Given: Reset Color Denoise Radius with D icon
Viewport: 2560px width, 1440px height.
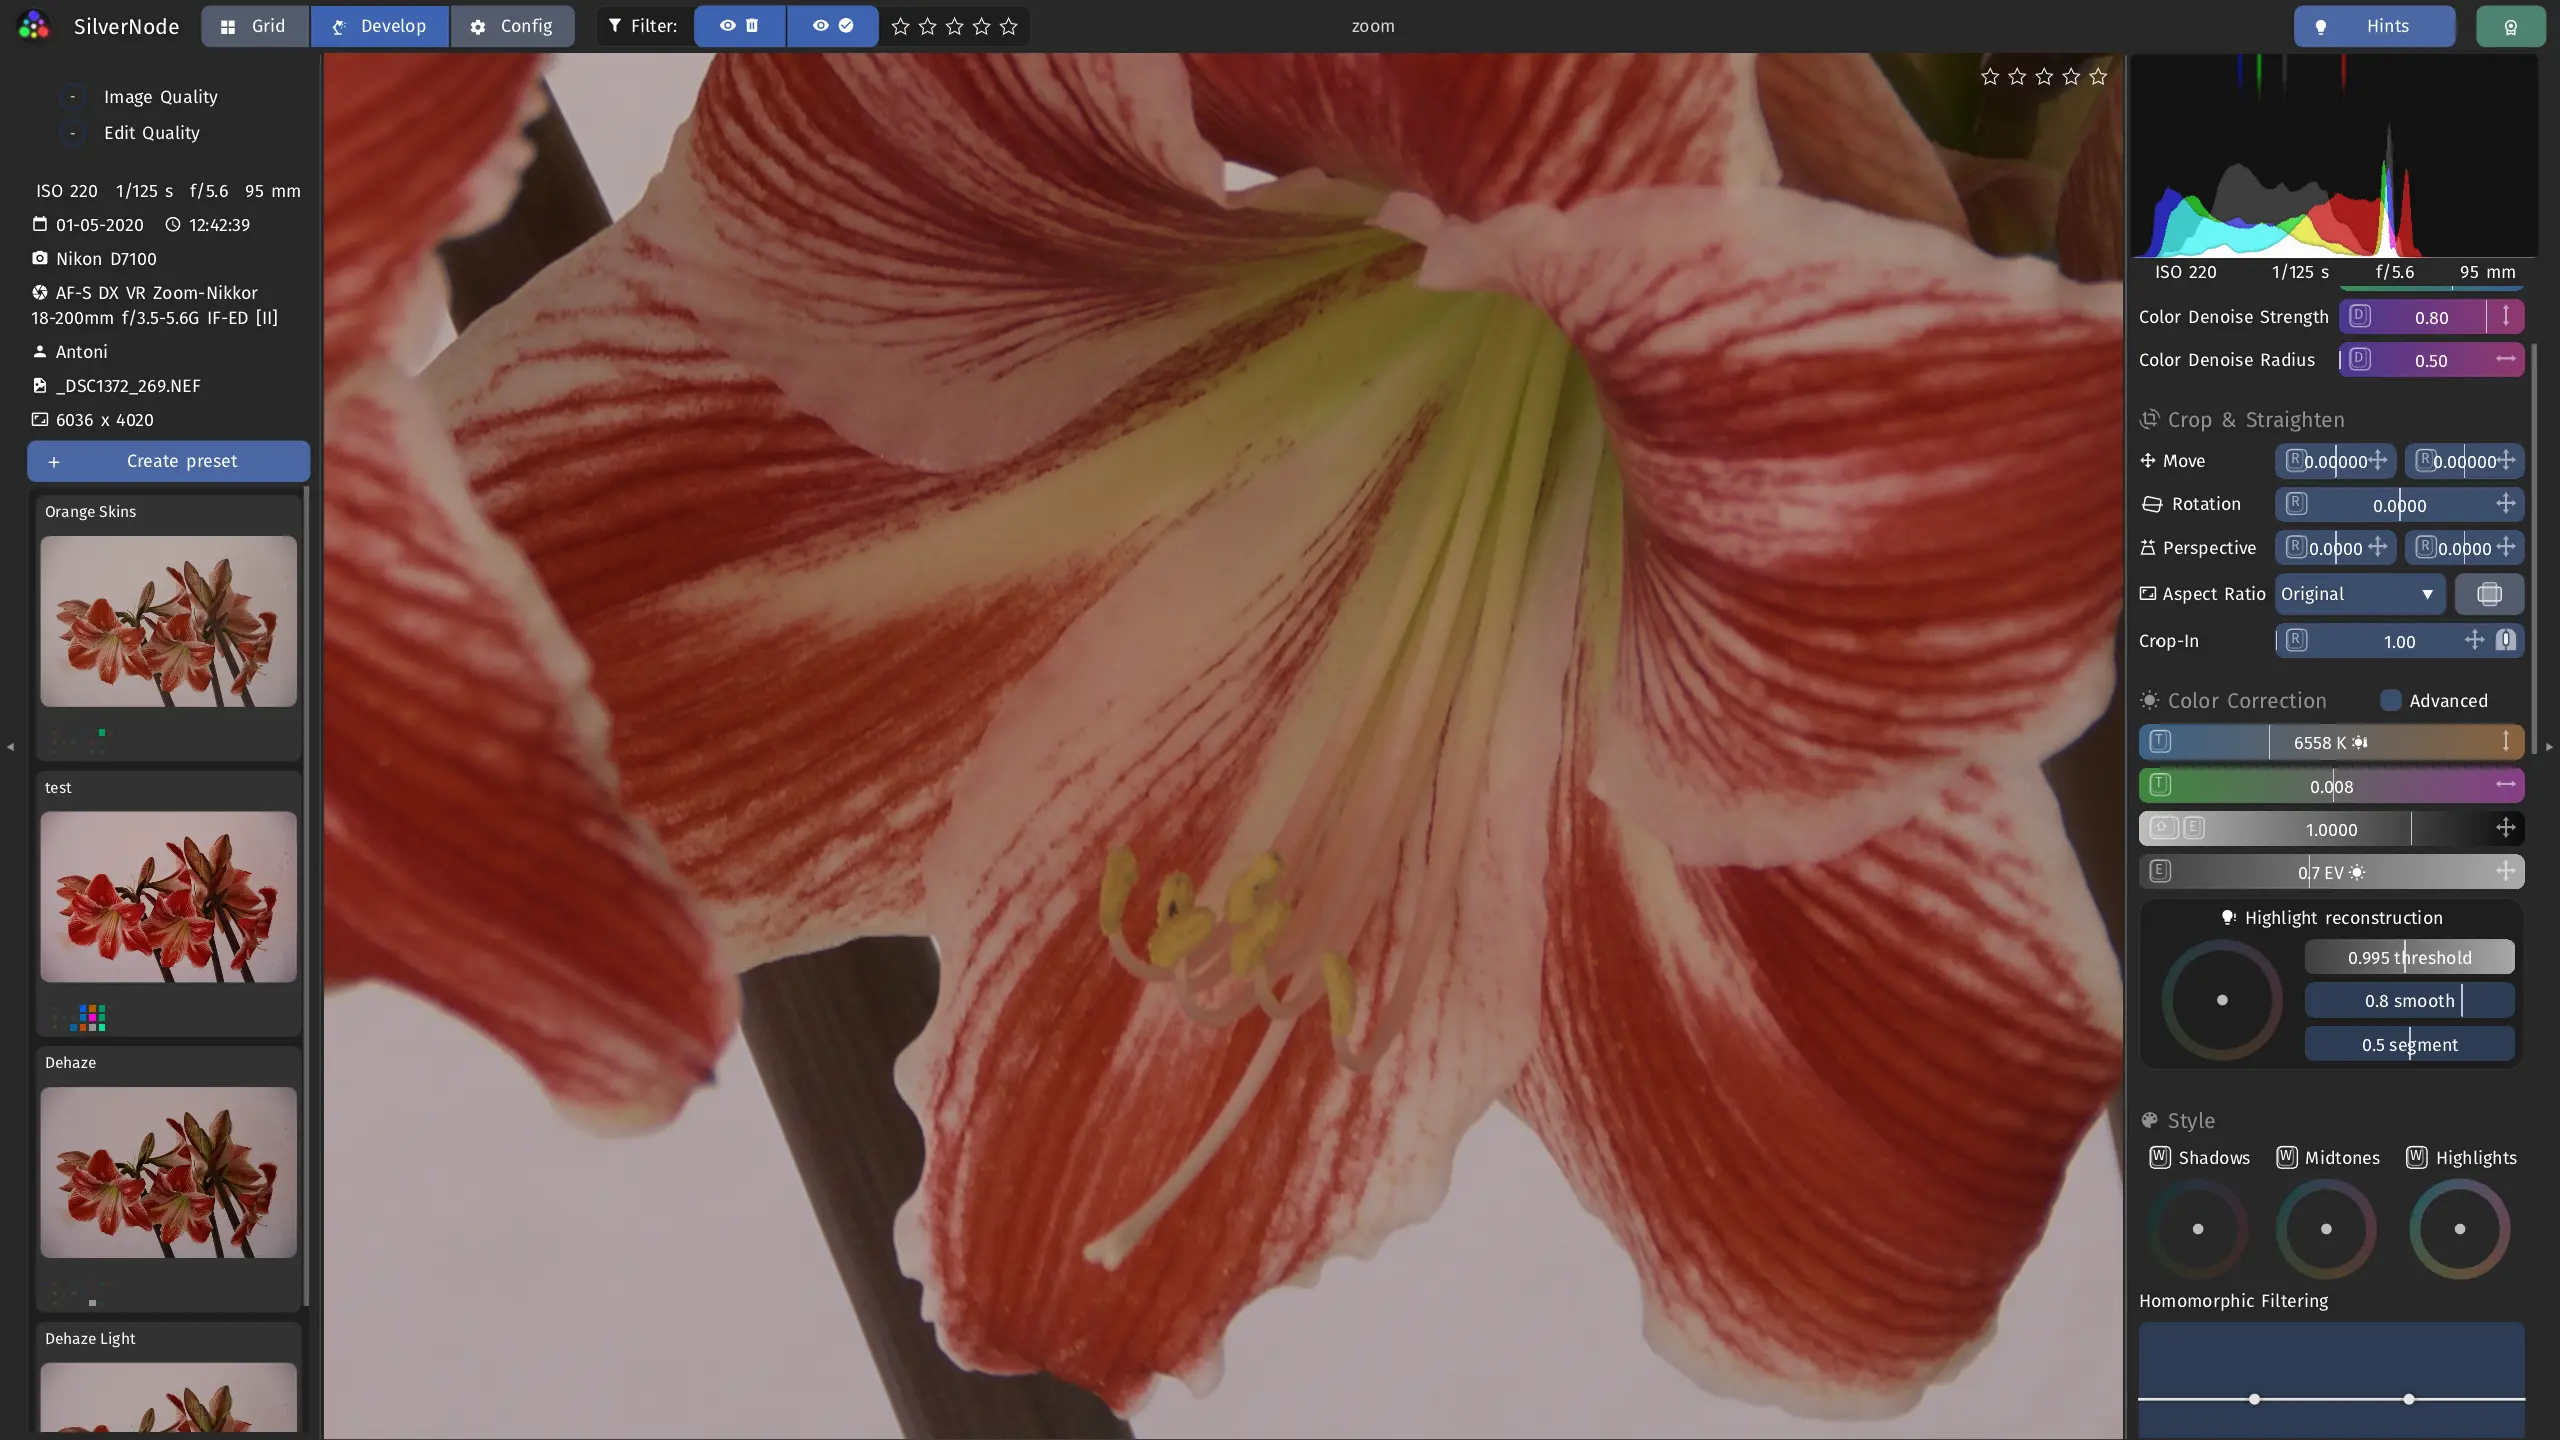Looking at the screenshot, I should click(2360, 359).
